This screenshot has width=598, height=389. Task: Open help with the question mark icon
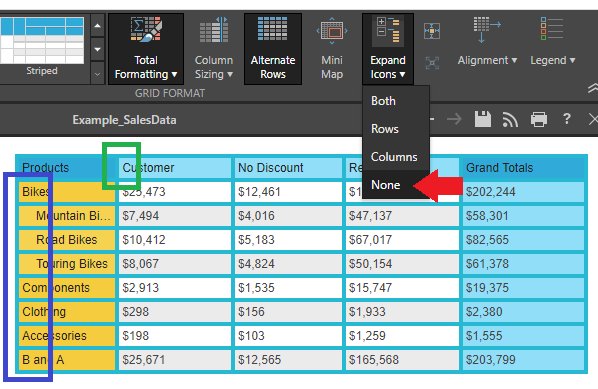pos(567,119)
